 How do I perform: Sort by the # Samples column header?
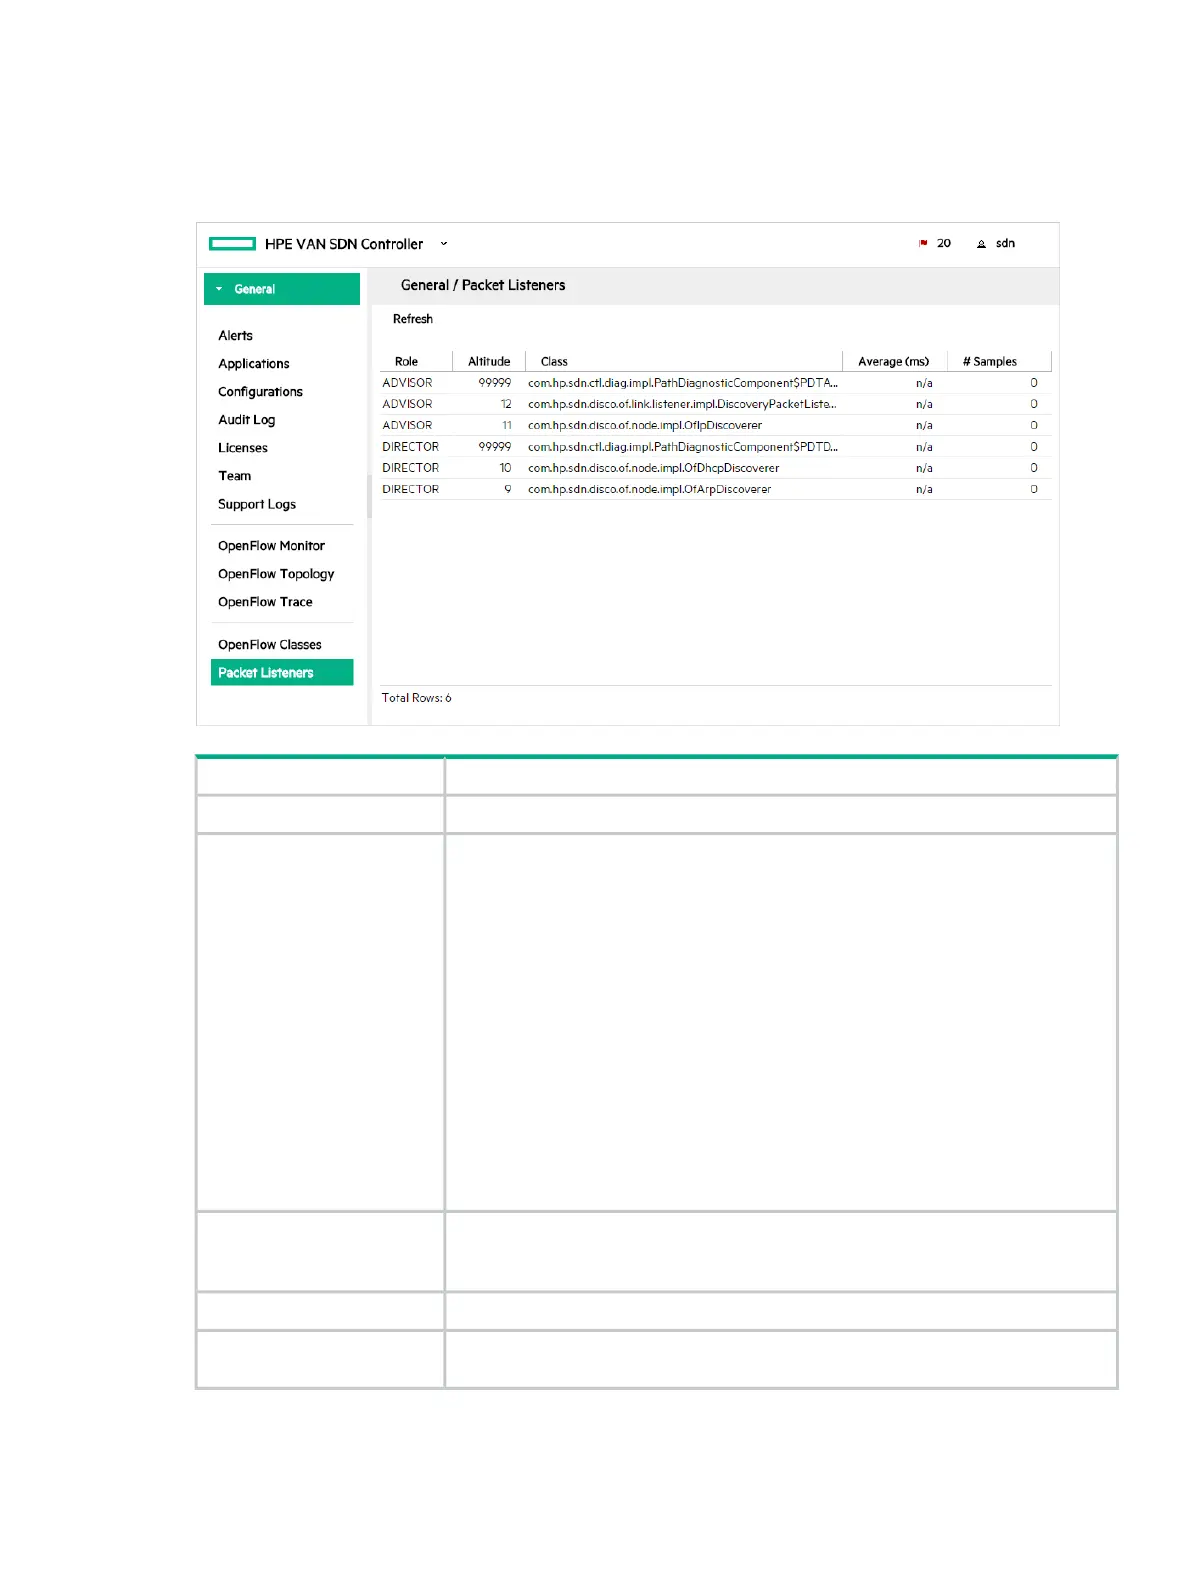point(989,362)
